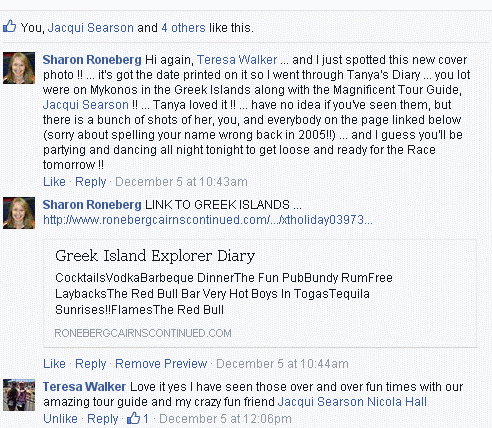The width and height of the screenshot is (492, 428).
Task: Open Sharon Roneberg's avatar on the first comment
Action: click(19, 68)
